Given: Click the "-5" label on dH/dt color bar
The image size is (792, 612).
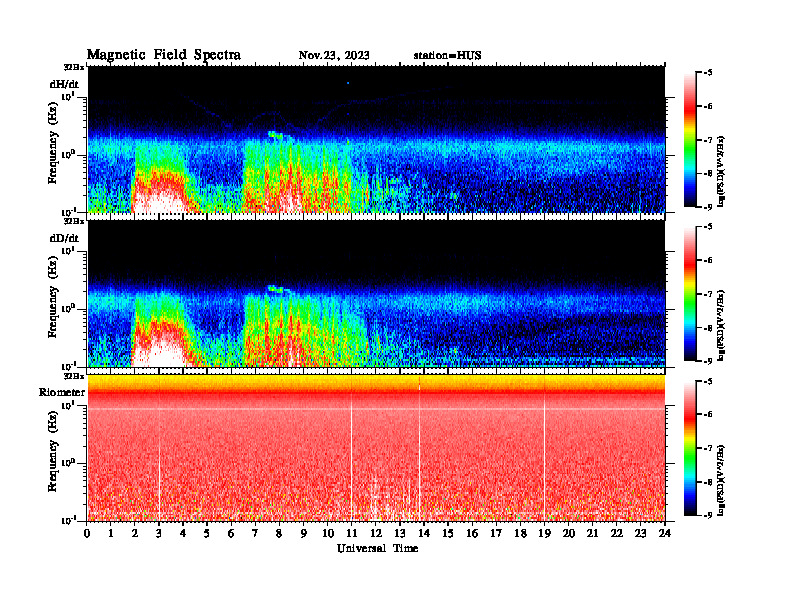Looking at the screenshot, I should (x=708, y=73).
